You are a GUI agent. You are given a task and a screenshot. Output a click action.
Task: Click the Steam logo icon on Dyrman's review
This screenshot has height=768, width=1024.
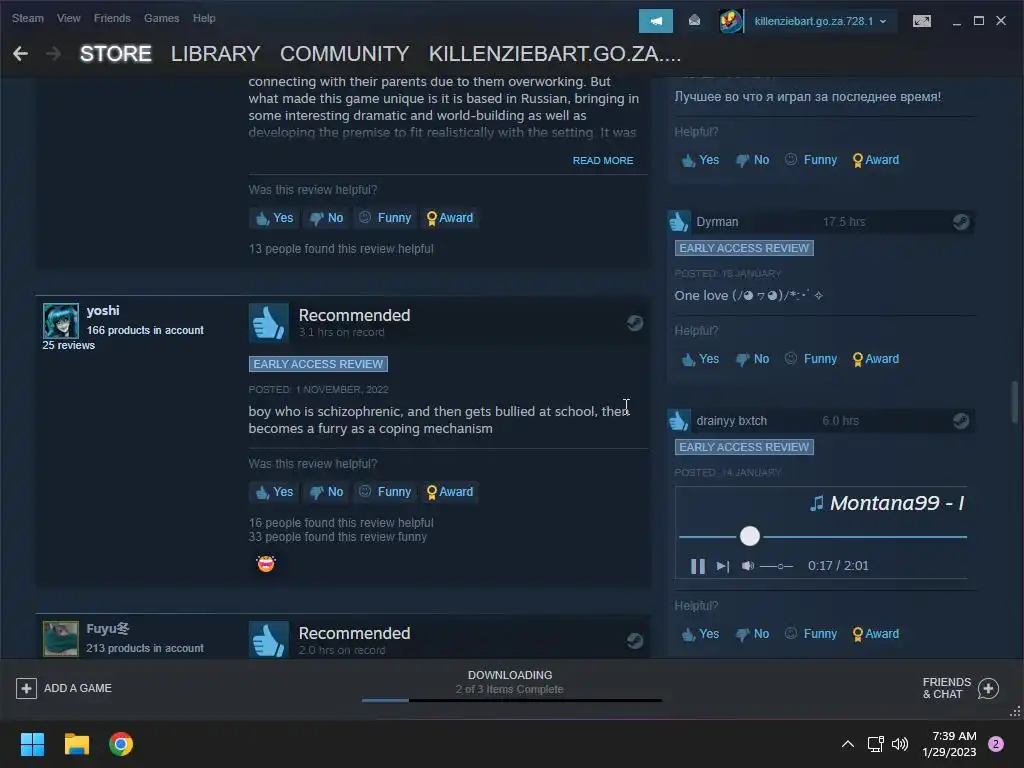click(x=961, y=222)
